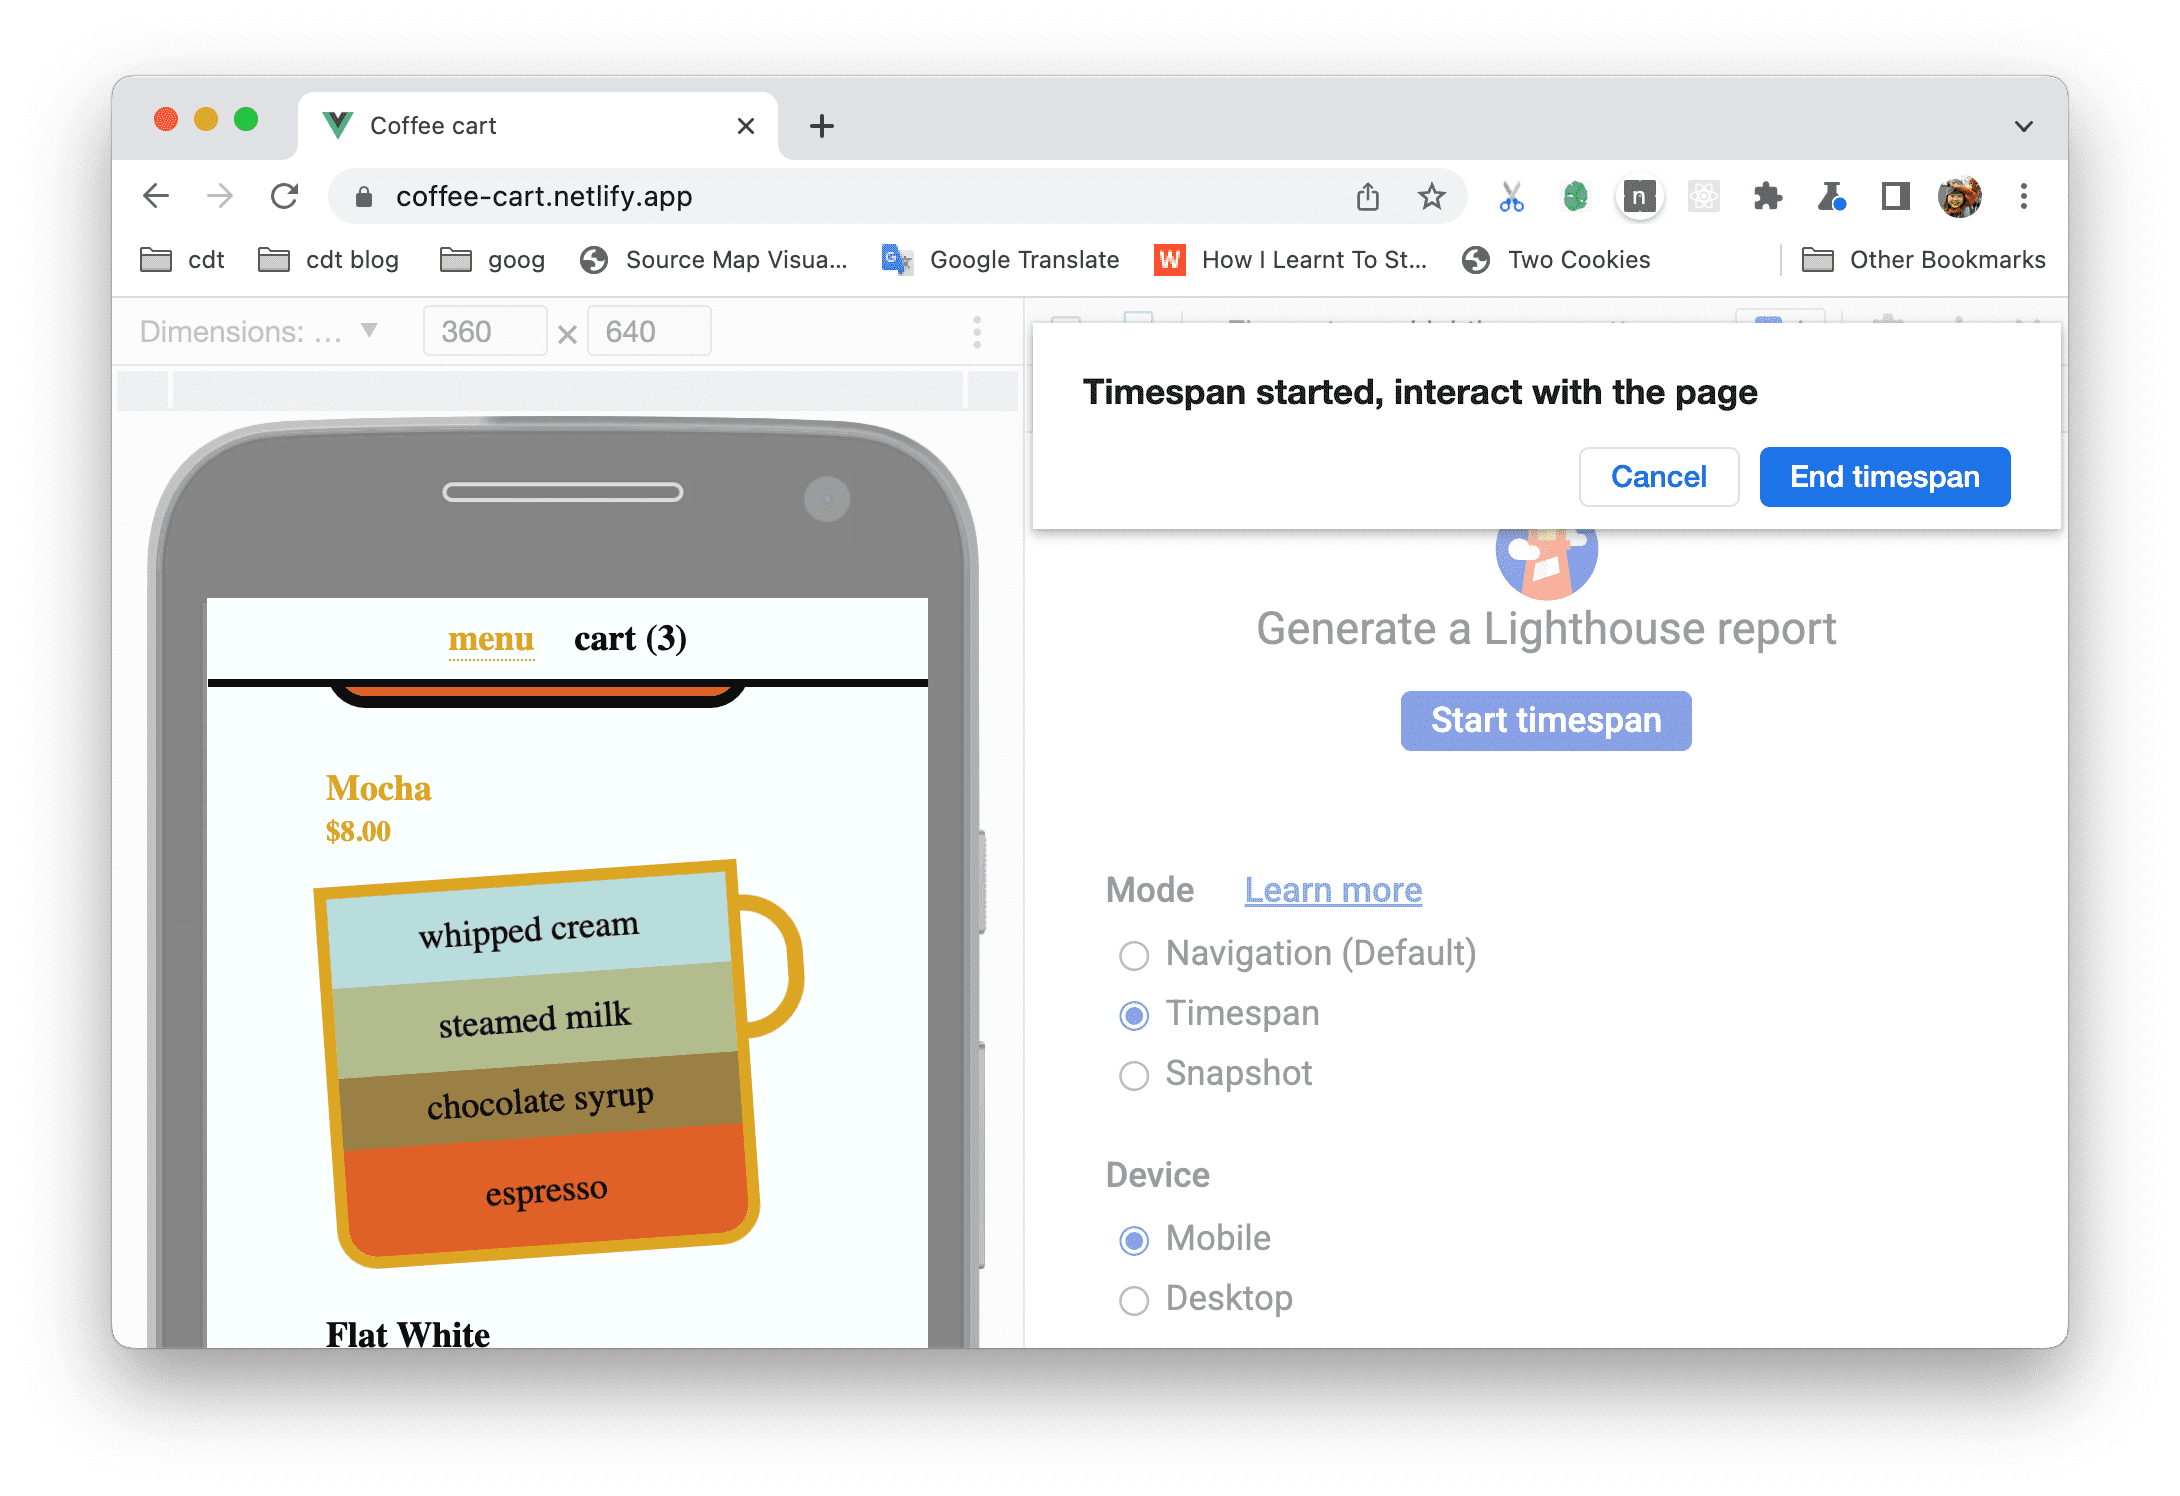Click the refresh page icon

point(285,195)
